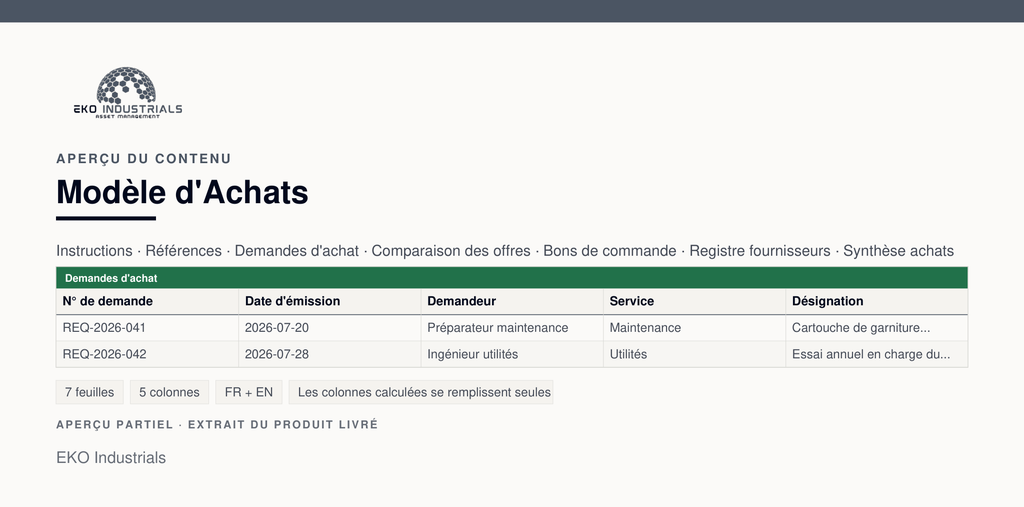Open the Instructions sheet name
The width and height of the screenshot is (1024, 507).
(94, 251)
